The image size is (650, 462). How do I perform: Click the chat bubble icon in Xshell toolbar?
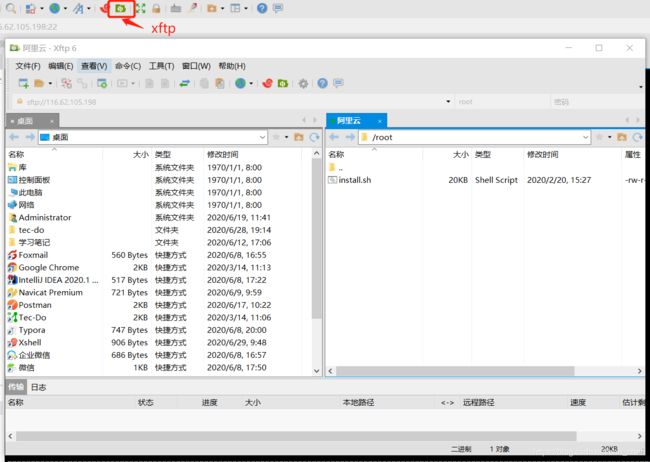click(278, 8)
